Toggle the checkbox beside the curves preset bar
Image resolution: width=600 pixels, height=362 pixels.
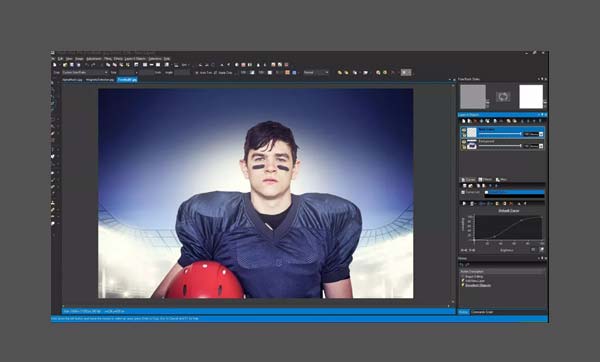(463, 192)
